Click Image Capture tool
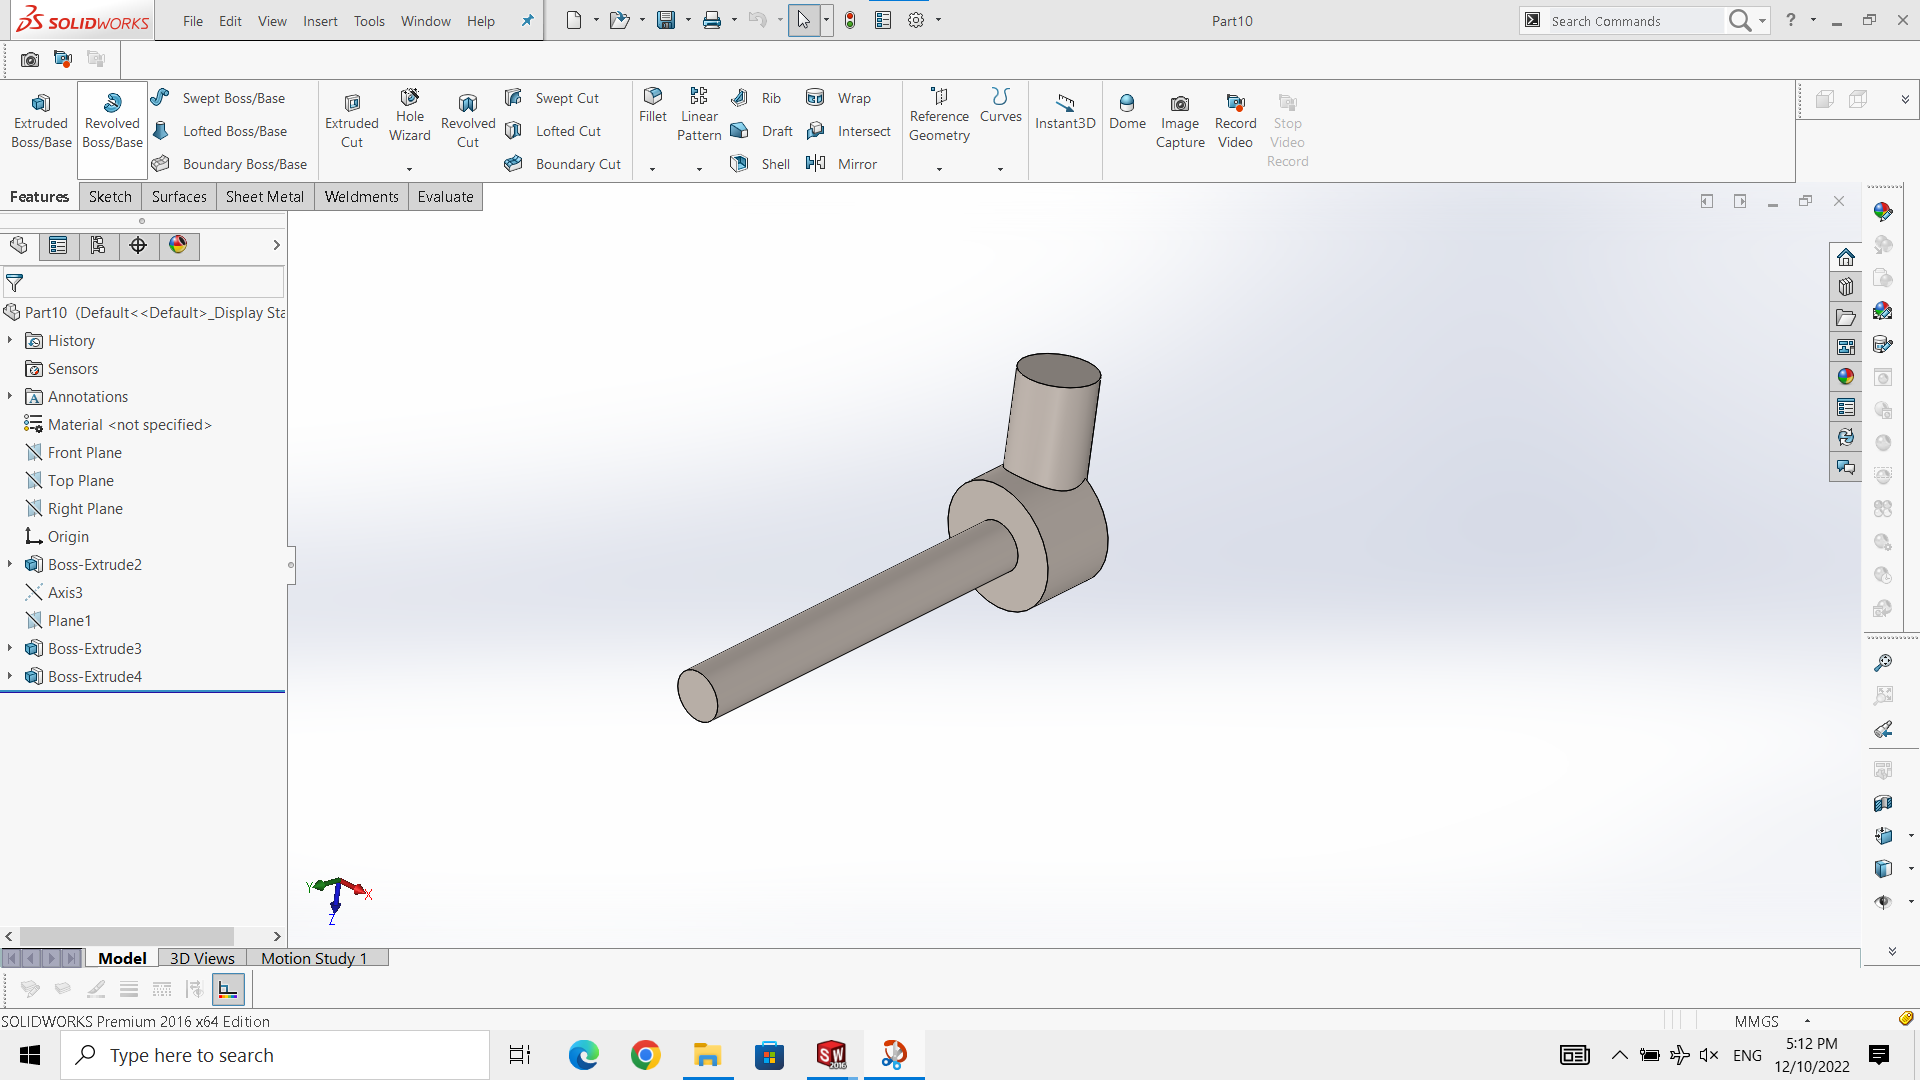The image size is (1920, 1080). tap(1180, 121)
